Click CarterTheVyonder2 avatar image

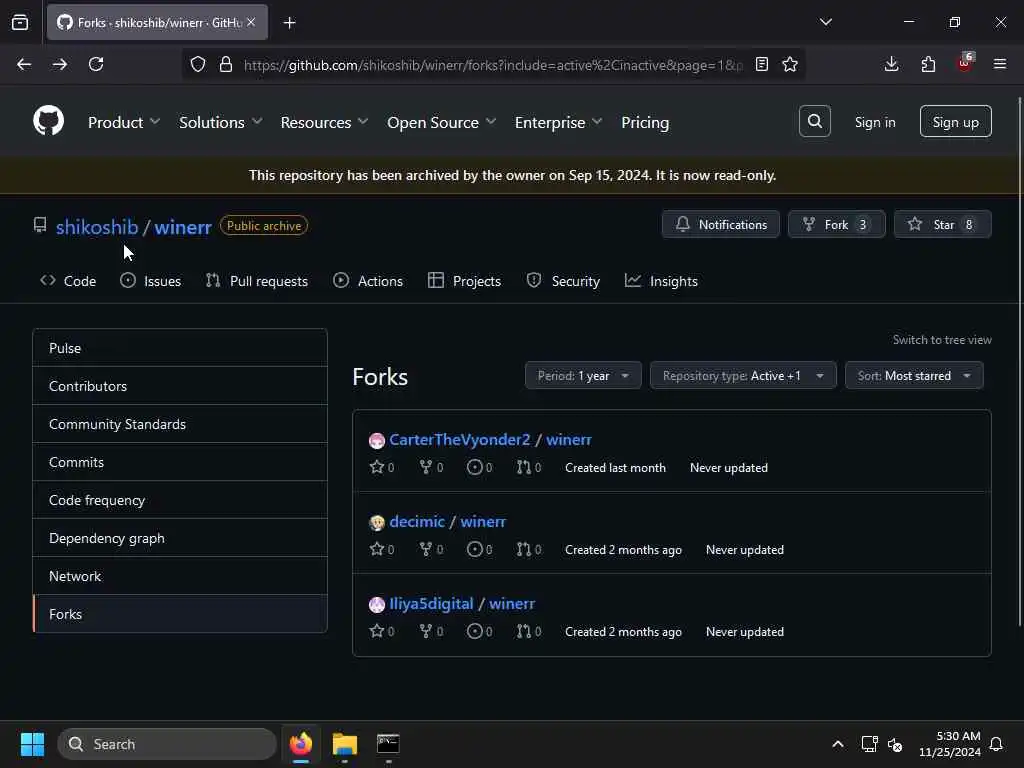pos(377,441)
